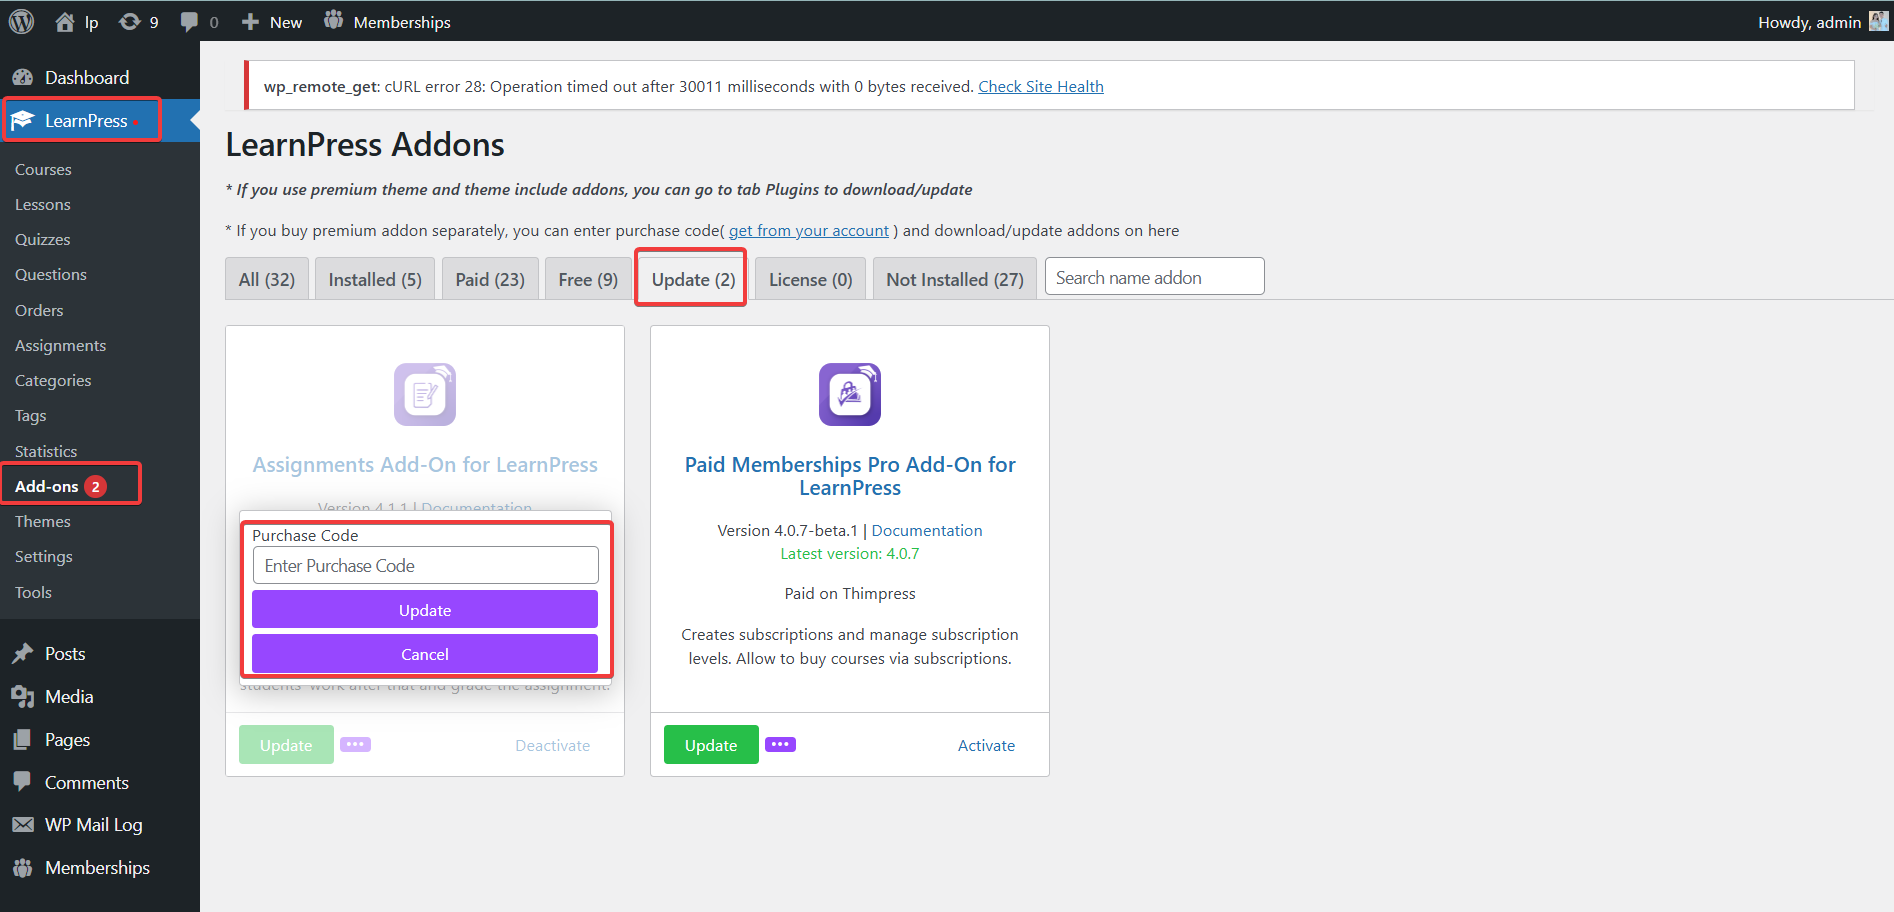Open the Documentation link for Paid Memberships Pro
The image size is (1894, 912).
point(927,530)
